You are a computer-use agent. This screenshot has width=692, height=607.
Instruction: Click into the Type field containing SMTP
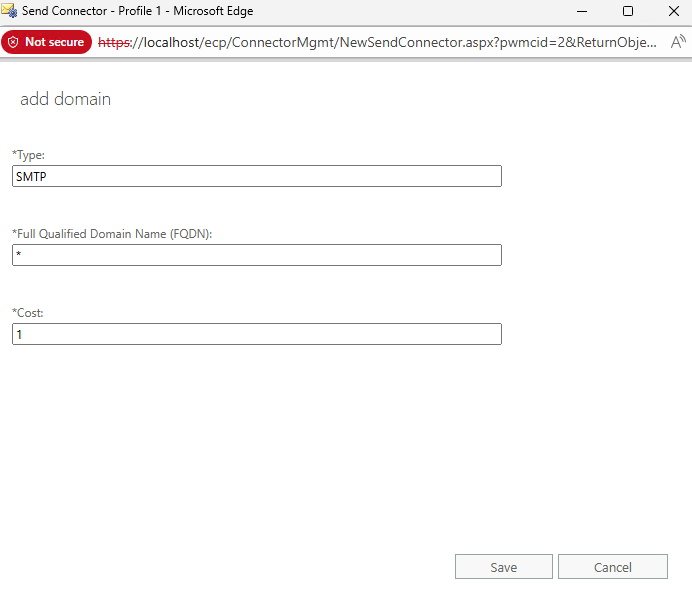pyautogui.click(x=256, y=176)
